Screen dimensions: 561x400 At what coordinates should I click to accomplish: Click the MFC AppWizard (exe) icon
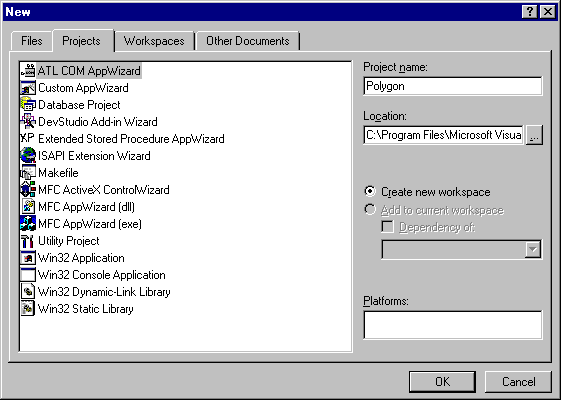[x=28, y=224]
